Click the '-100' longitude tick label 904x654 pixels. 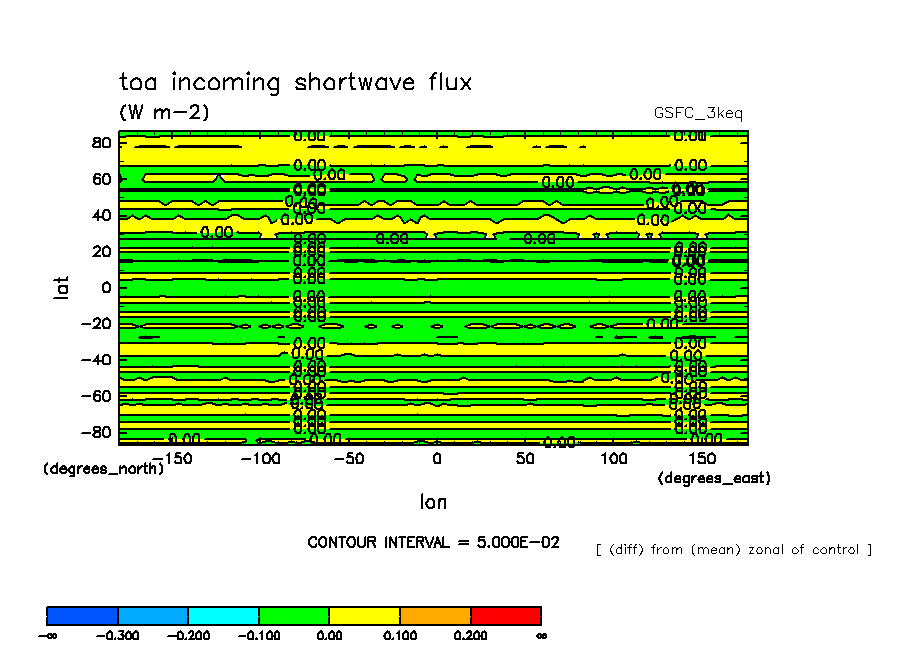pos(260,458)
